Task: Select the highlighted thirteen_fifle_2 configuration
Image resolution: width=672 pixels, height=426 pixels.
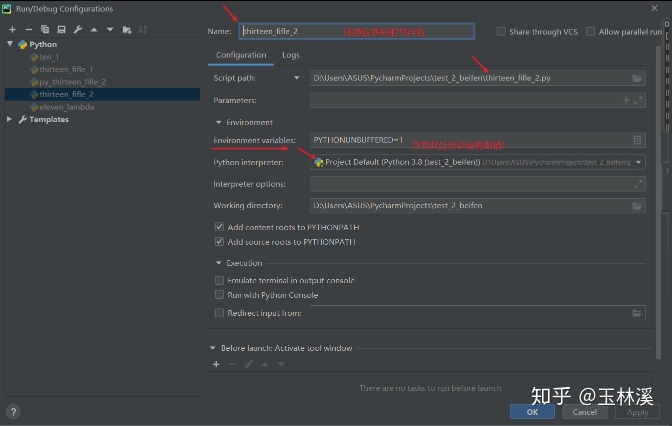Action: pos(102,94)
